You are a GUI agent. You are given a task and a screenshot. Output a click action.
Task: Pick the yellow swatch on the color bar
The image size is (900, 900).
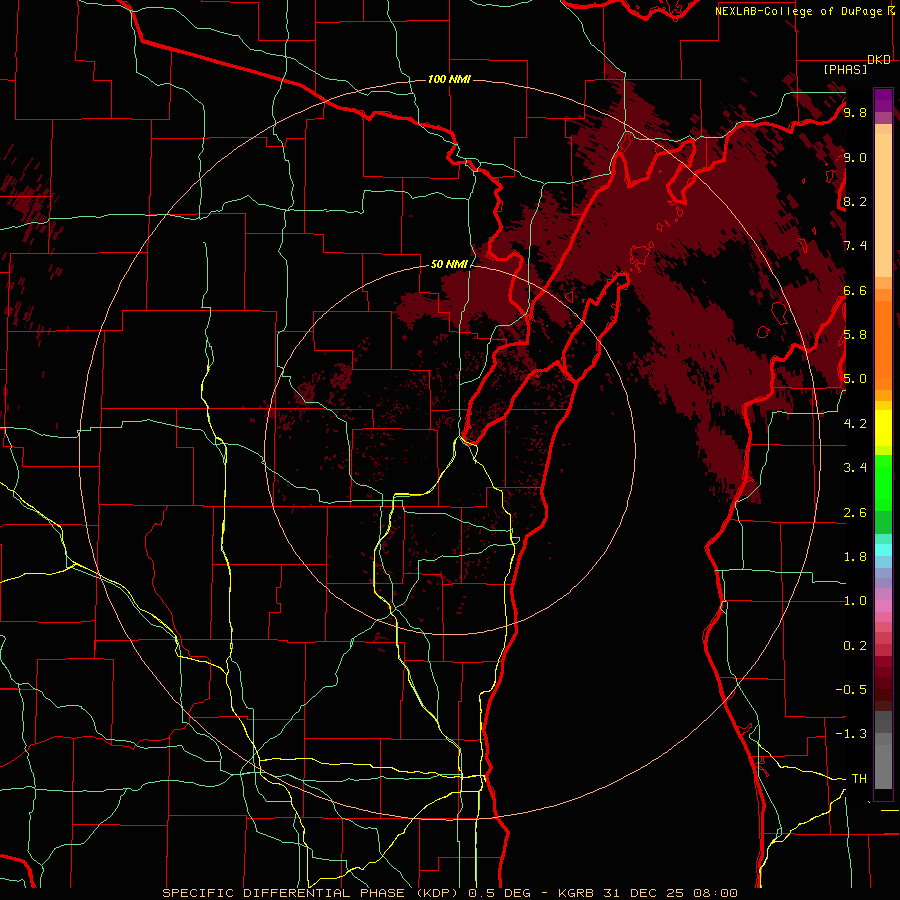(x=883, y=428)
